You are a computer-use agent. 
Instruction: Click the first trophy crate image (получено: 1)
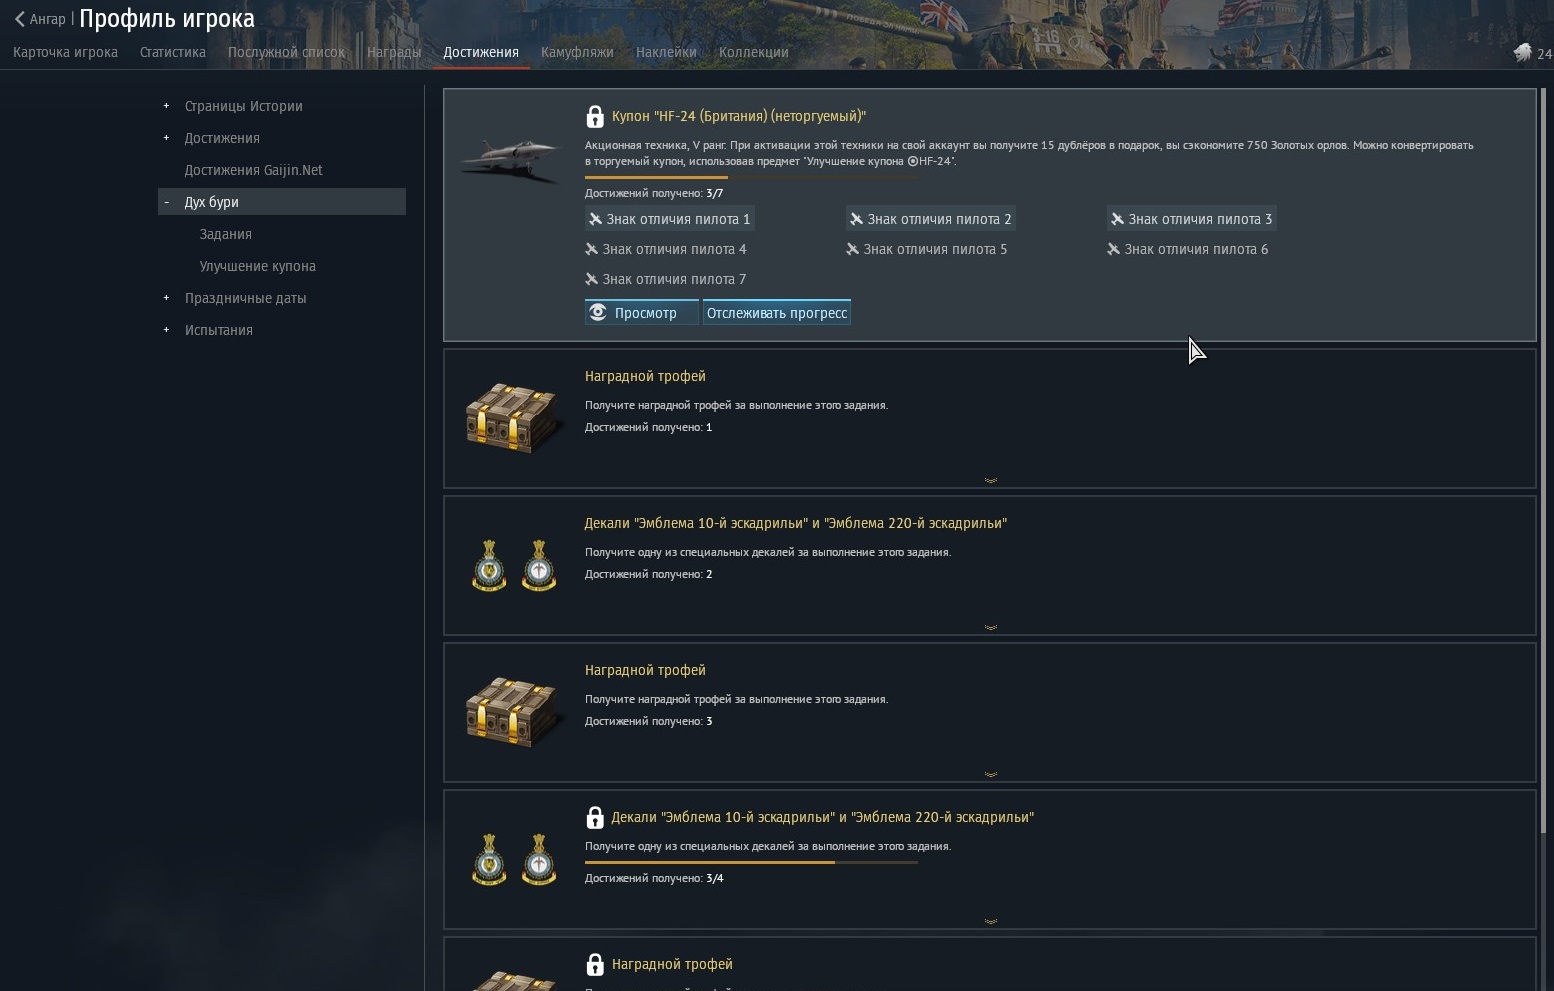[x=512, y=417]
